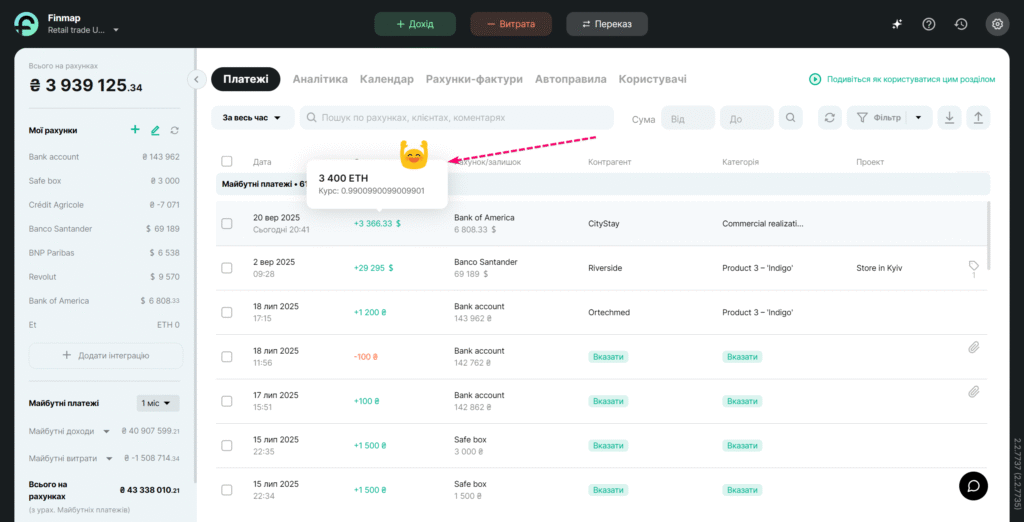Viewport: 1024px width, 522px height.
Task: Switch to the Аналітика tab
Action: 320,79
